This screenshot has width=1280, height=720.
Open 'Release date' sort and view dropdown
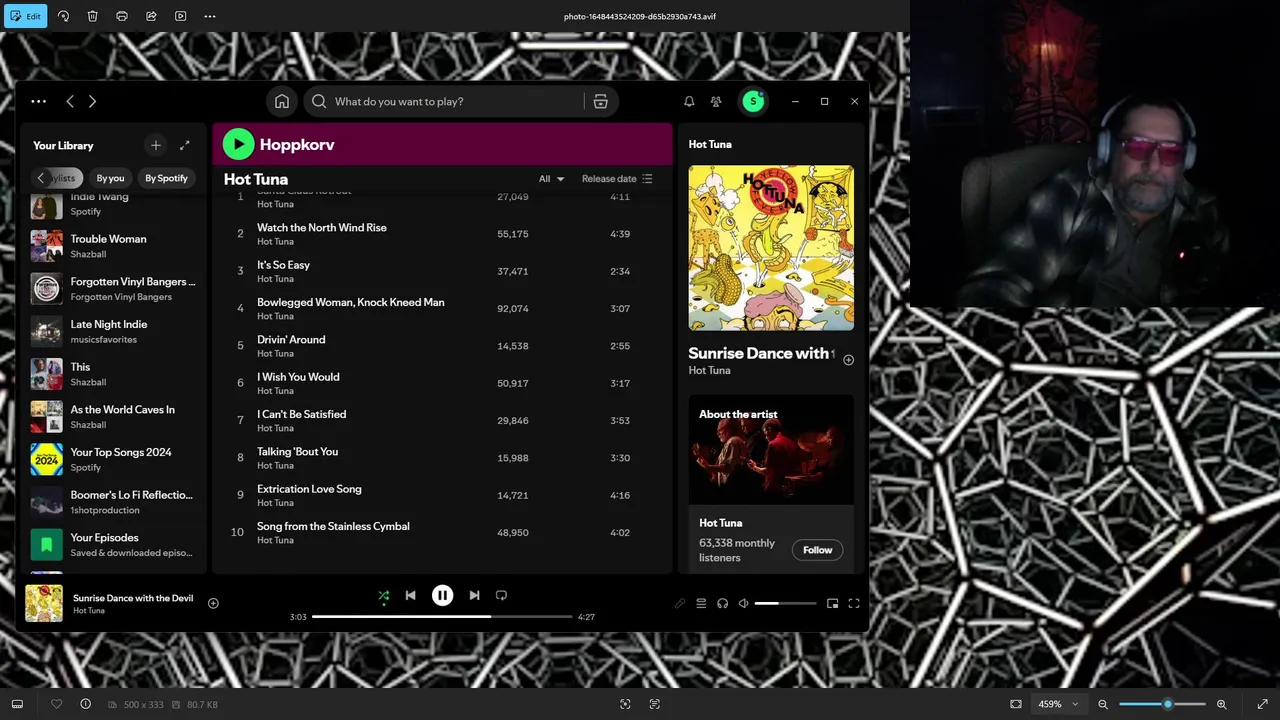click(x=617, y=179)
